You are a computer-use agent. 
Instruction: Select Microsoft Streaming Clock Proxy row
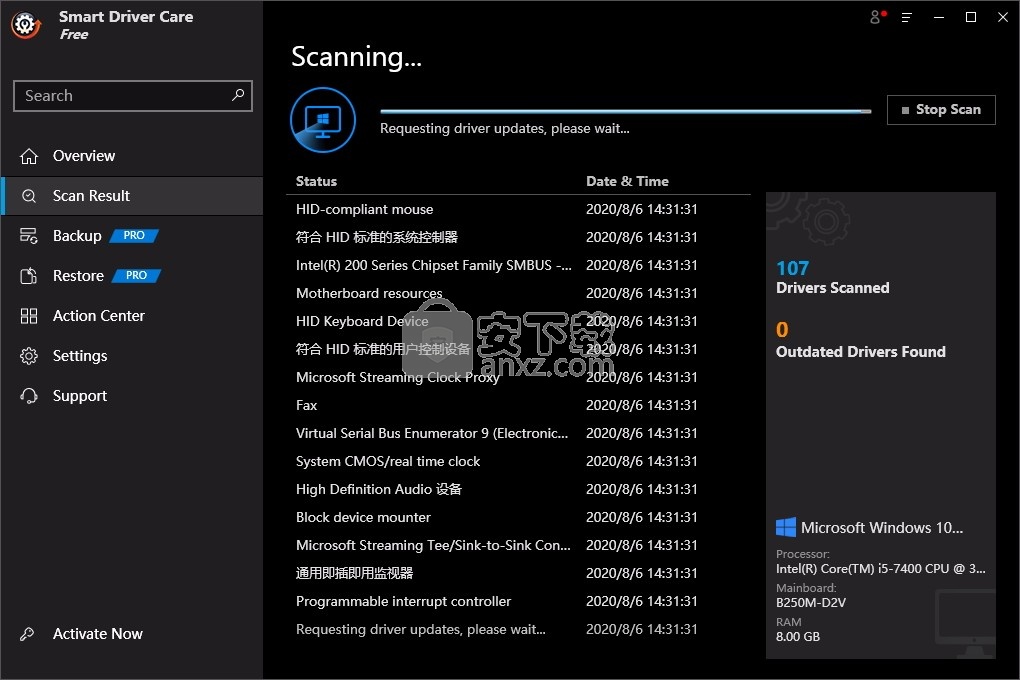pyautogui.click(x=518, y=377)
